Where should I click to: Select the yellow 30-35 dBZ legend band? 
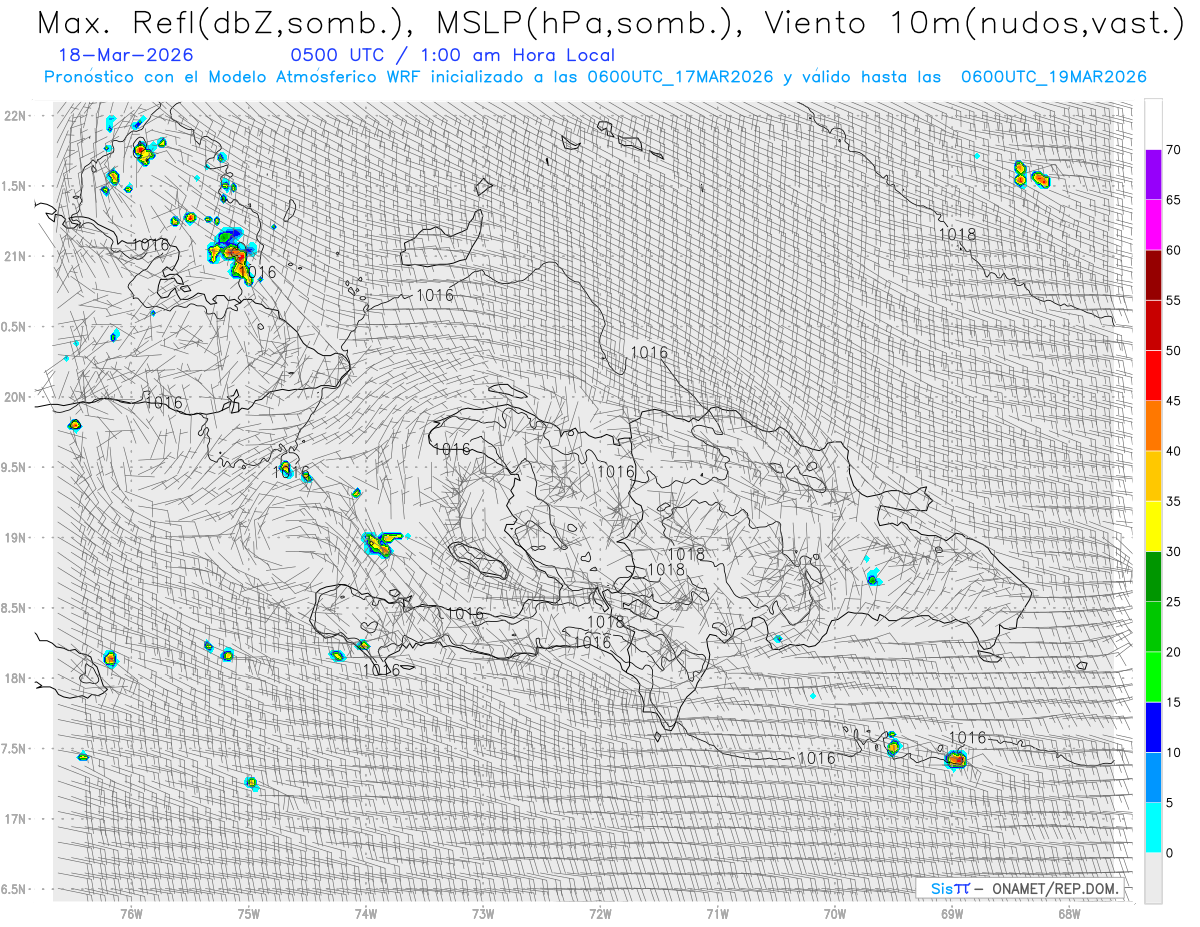click(1153, 526)
